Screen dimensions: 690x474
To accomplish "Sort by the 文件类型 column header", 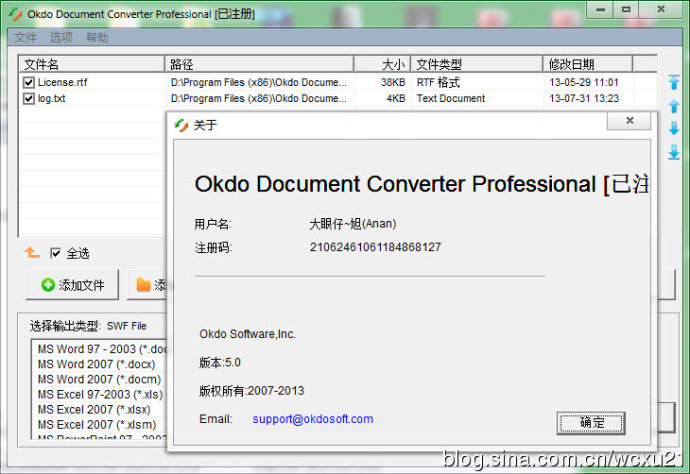I will (477, 64).
